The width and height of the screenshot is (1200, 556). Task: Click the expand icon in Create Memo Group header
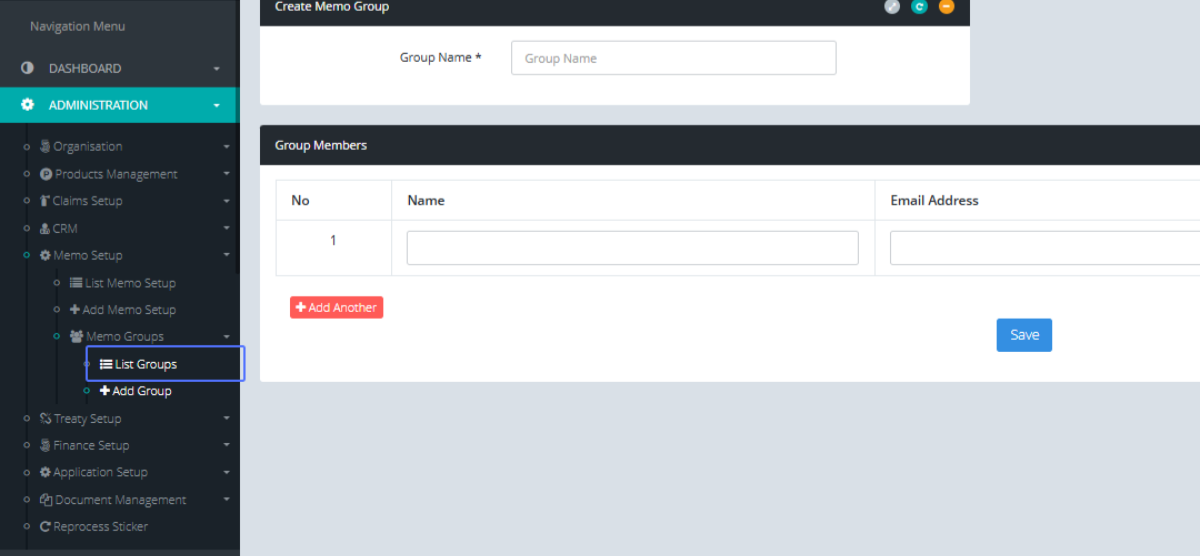pyautogui.click(x=892, y=7)
